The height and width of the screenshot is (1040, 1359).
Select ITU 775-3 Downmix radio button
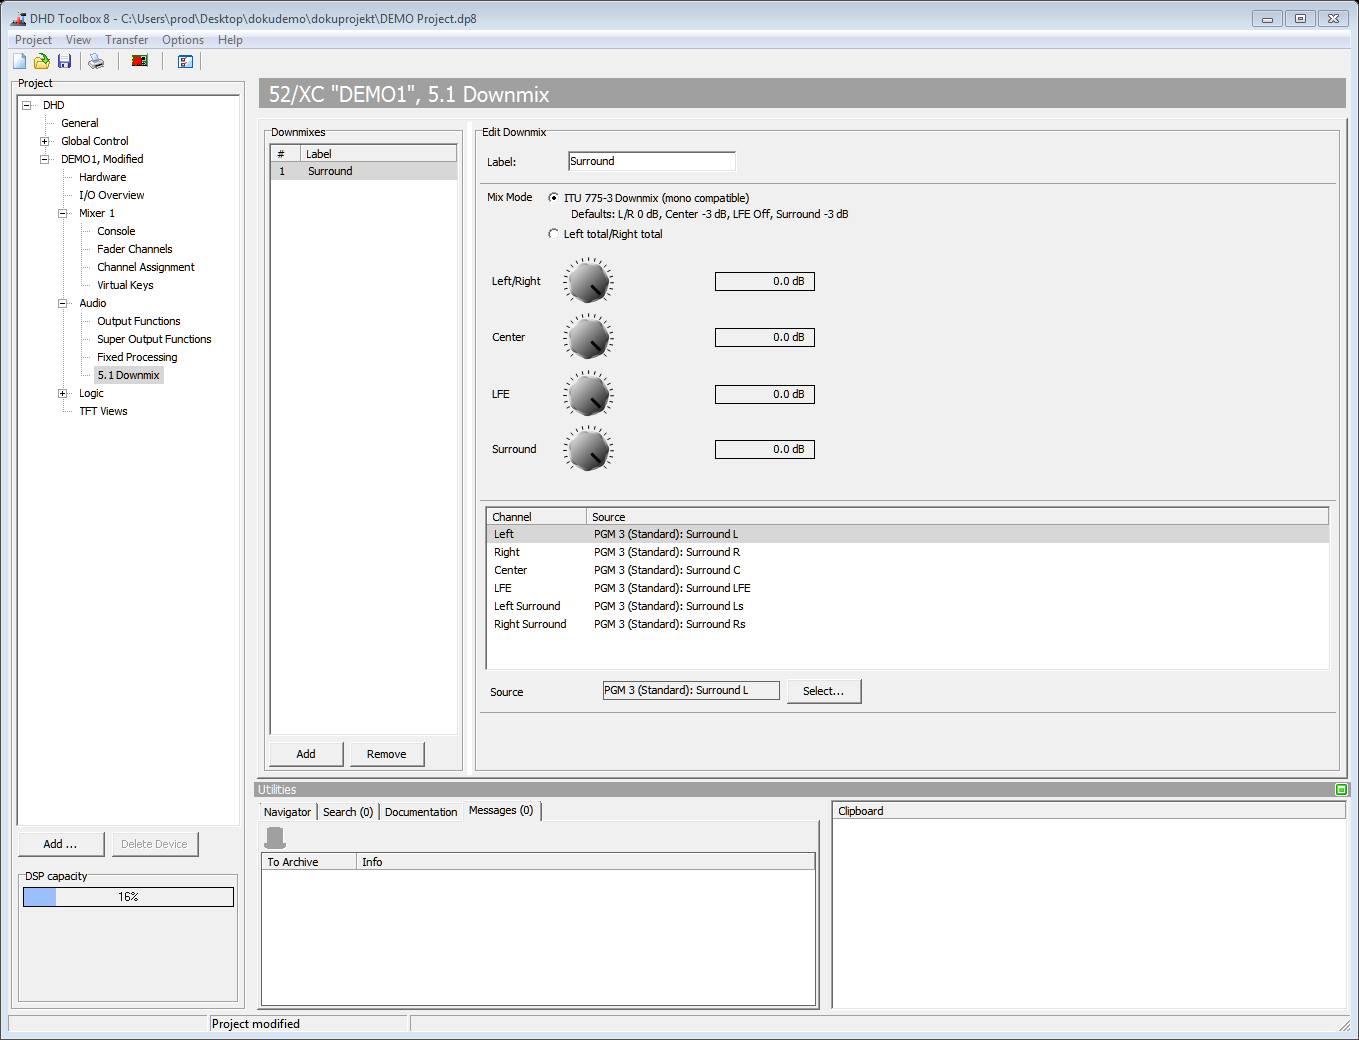tap(553, 198)
